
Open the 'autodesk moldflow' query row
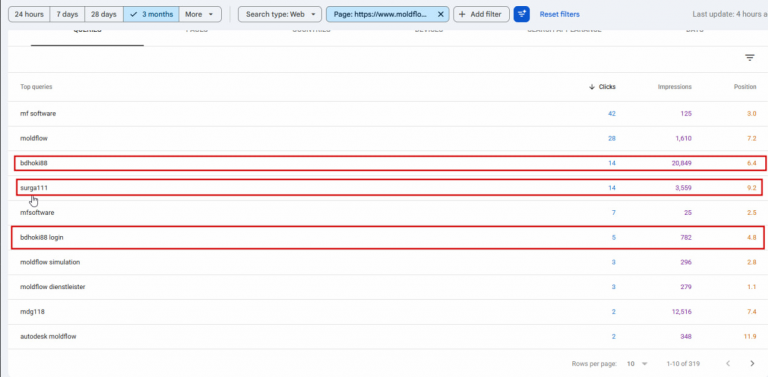tap(388, 336)
